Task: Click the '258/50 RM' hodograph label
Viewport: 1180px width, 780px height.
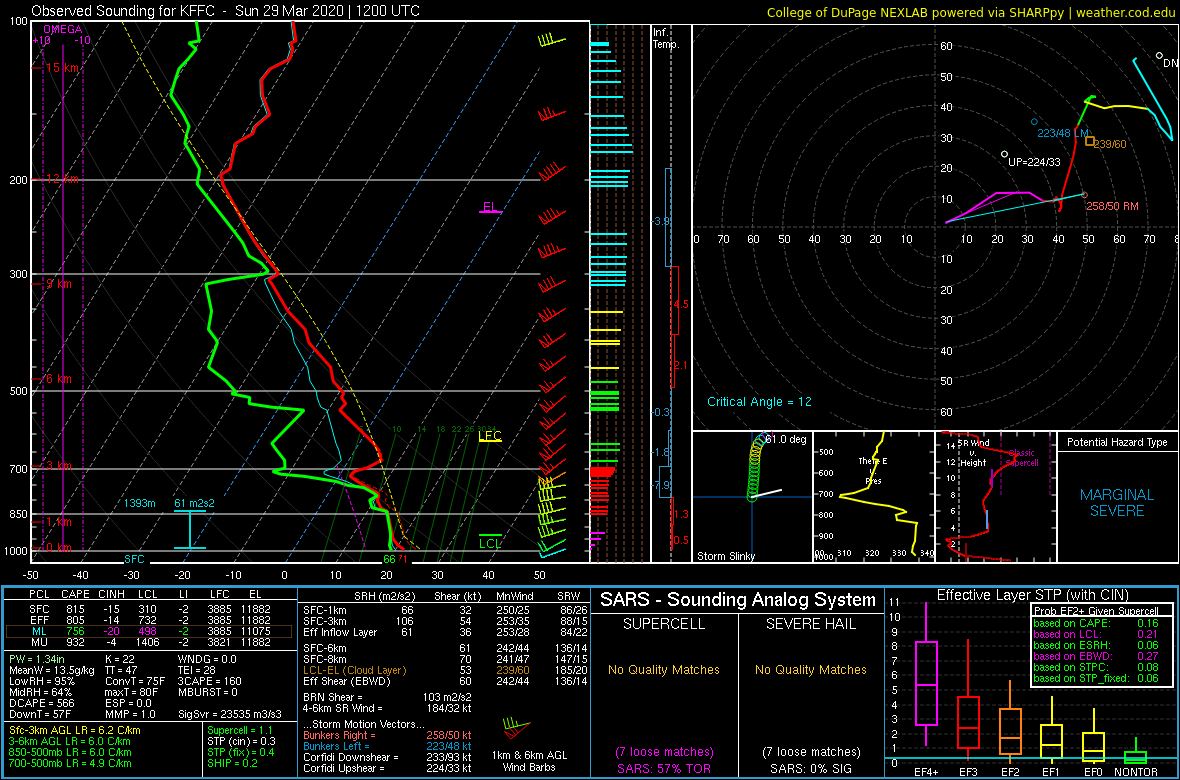Action: 1111,205
